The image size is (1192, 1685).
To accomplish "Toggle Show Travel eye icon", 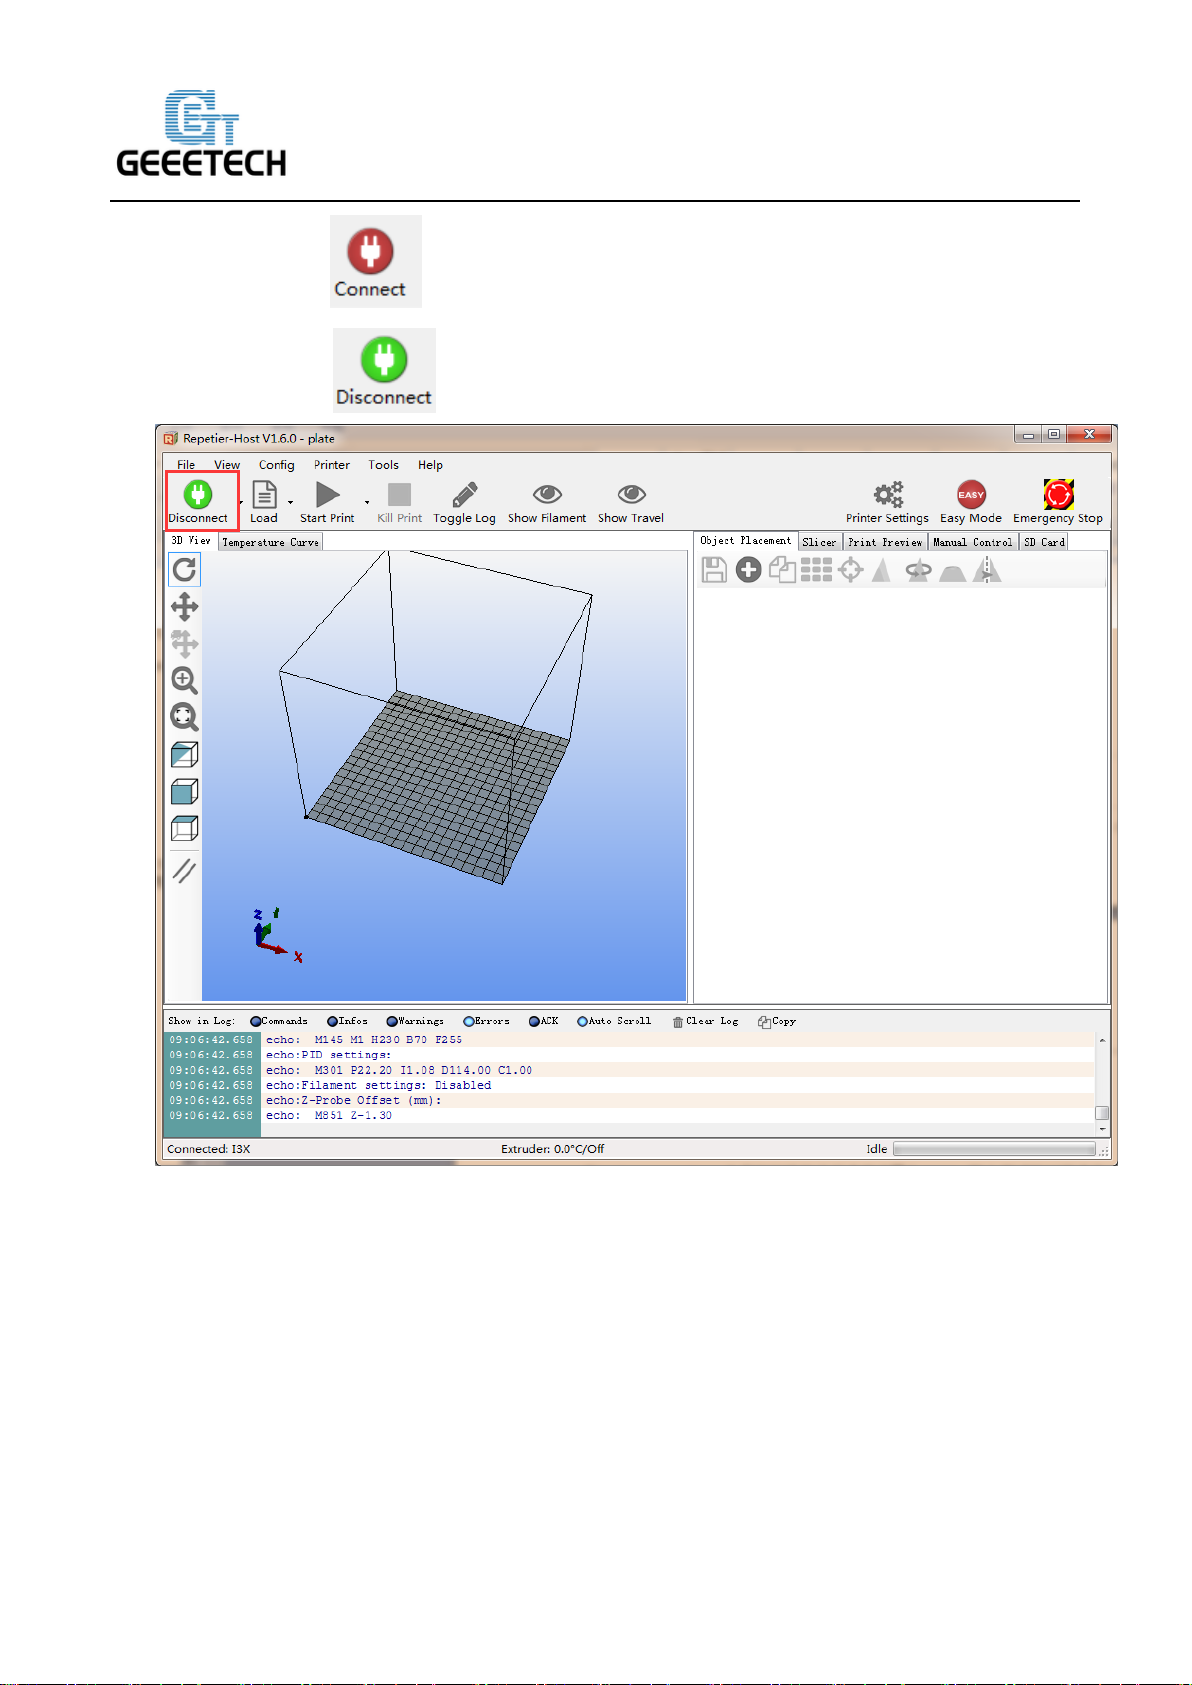I will coord(631,495).
